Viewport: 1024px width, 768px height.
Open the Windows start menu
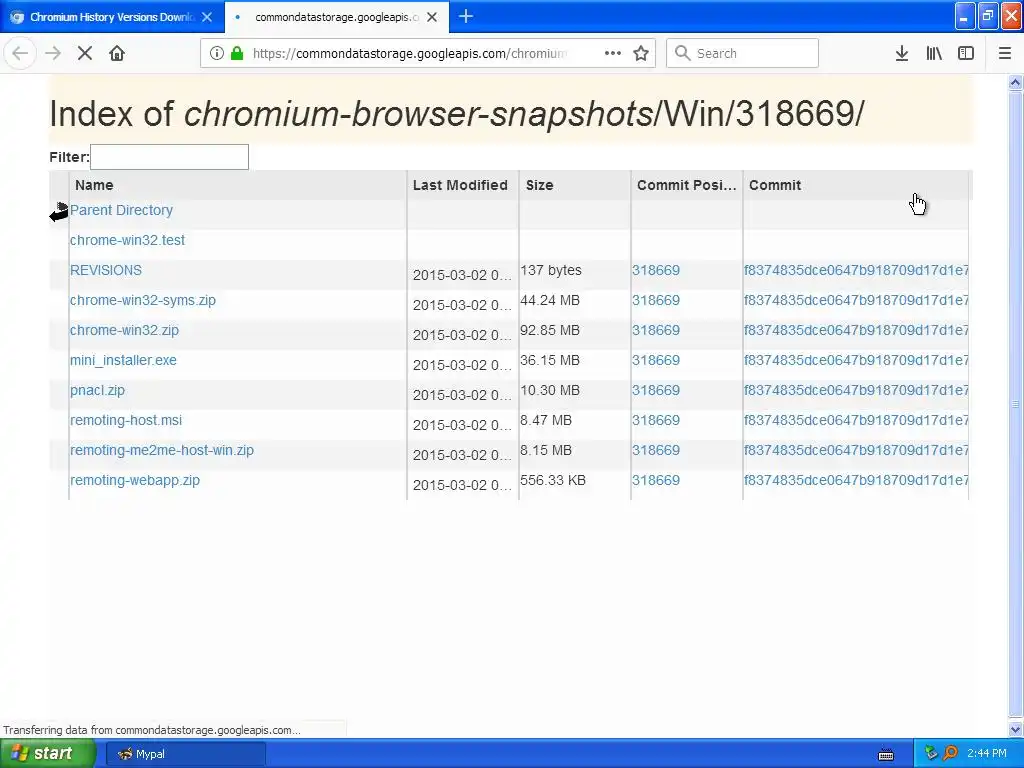[48, 754]
